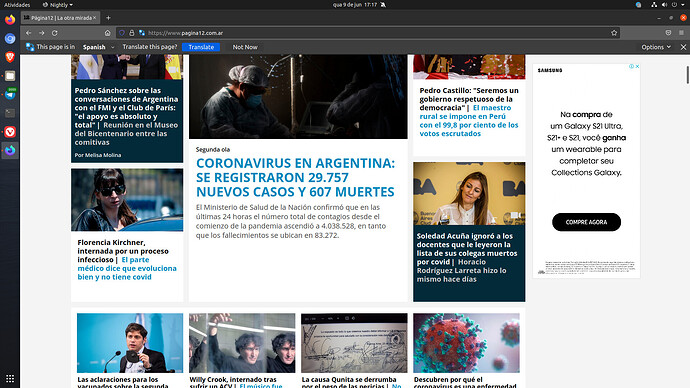690x388 pixels.
Task: Open Atividades overview
Action: pyautogui.click(x=17, y=5)
